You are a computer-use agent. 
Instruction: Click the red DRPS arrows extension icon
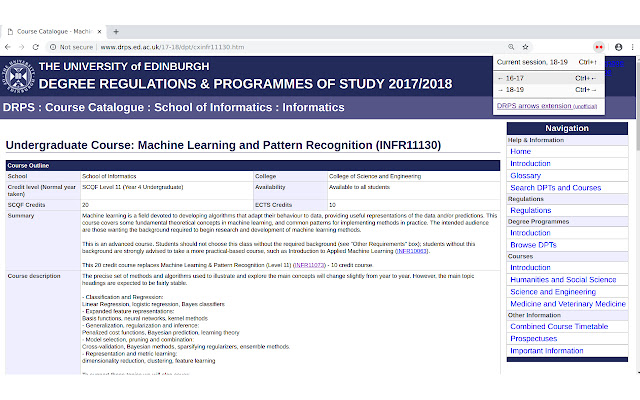599,47
